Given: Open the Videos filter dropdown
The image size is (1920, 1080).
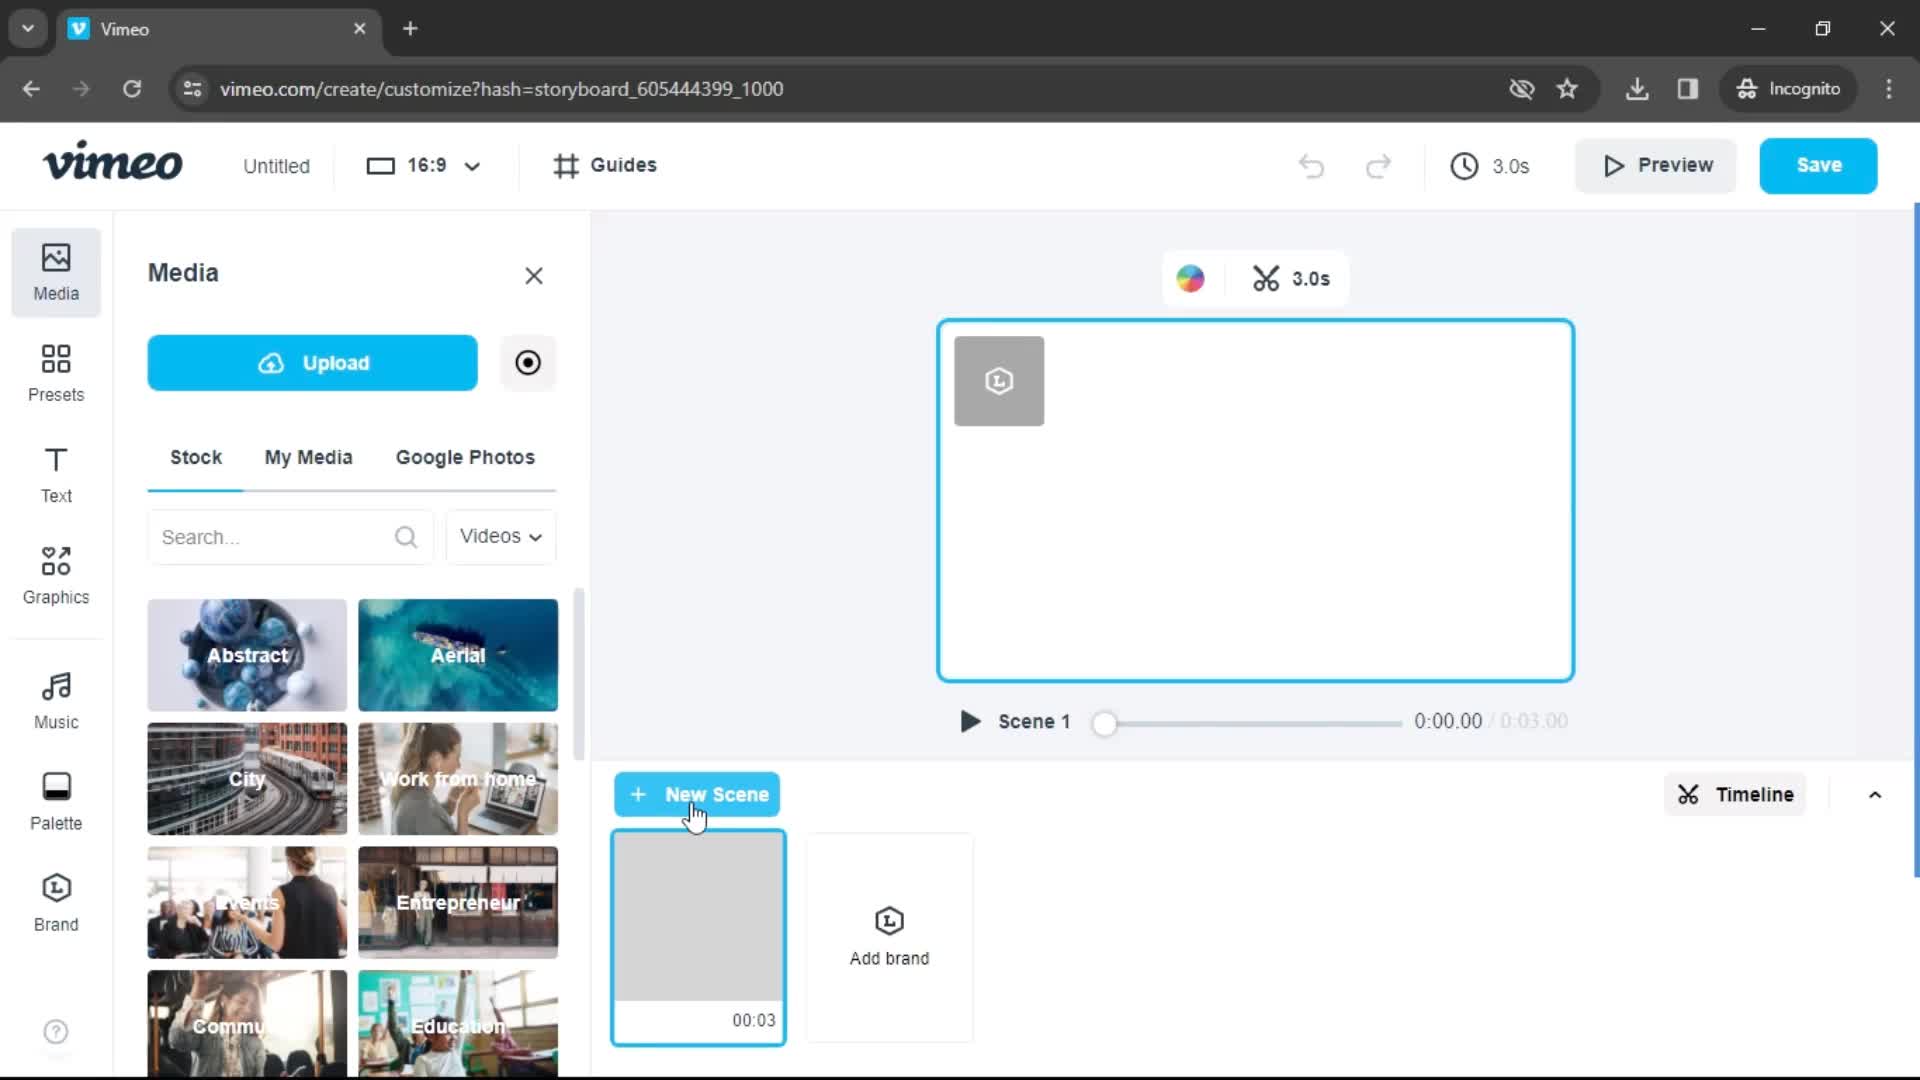Looking at the screenshot, I should (x=501, y=537).
